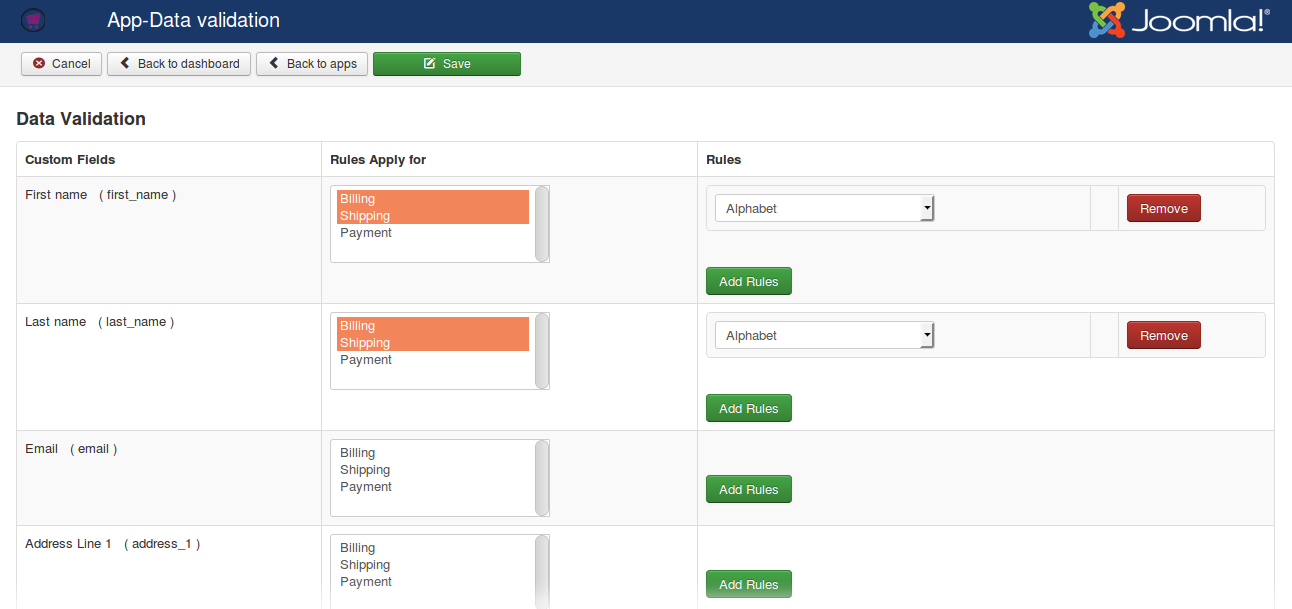Click the Joomla logo
This screenshot has width=1292, height=609.
tap(1179, 21)
